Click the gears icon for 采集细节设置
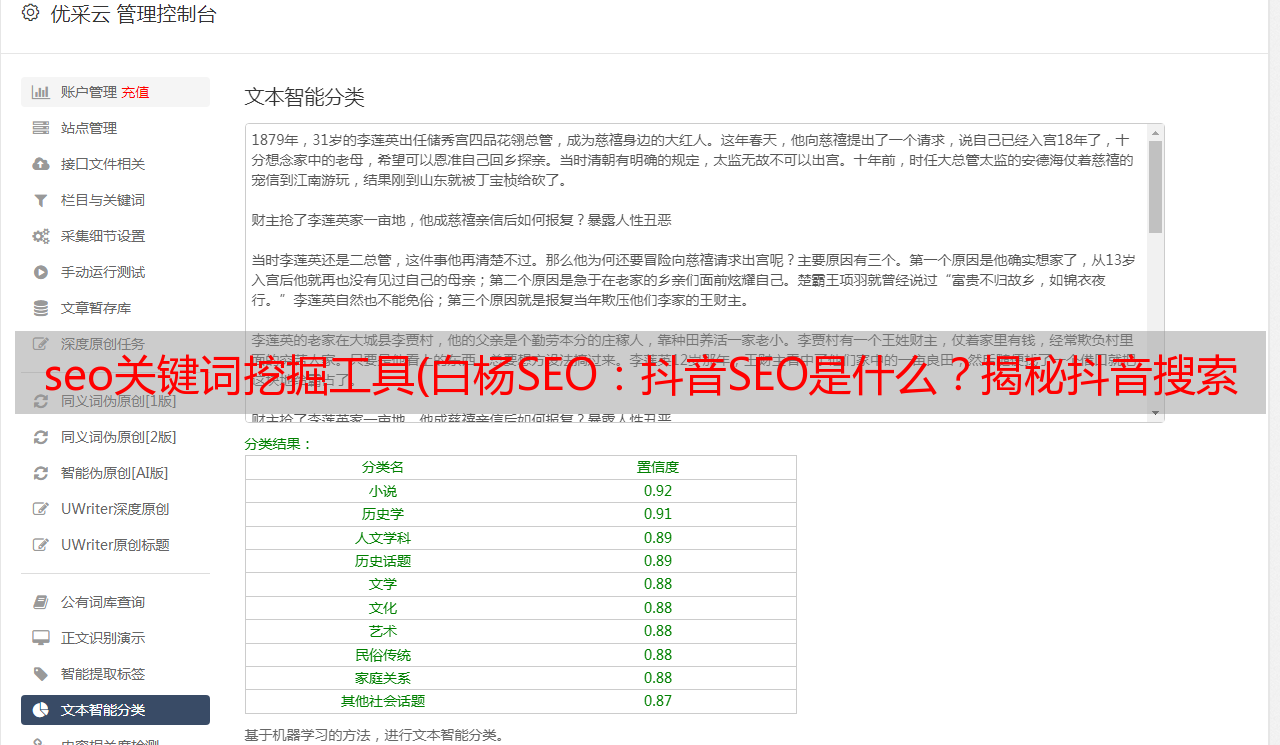The width and height of the screenshot is (1280, 745). click(41, 236)
